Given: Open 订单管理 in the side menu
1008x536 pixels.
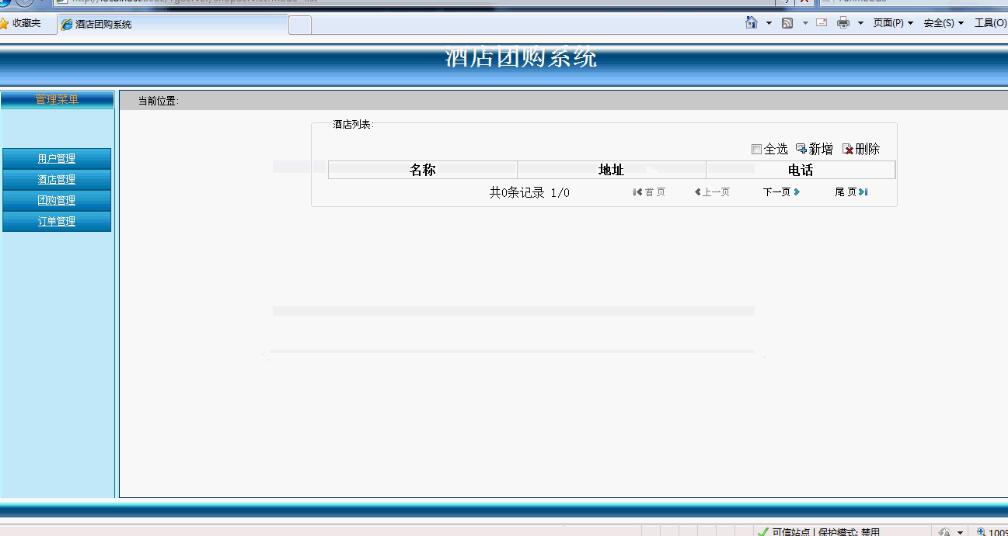Looking at the screenshot, I should (57, 221).
